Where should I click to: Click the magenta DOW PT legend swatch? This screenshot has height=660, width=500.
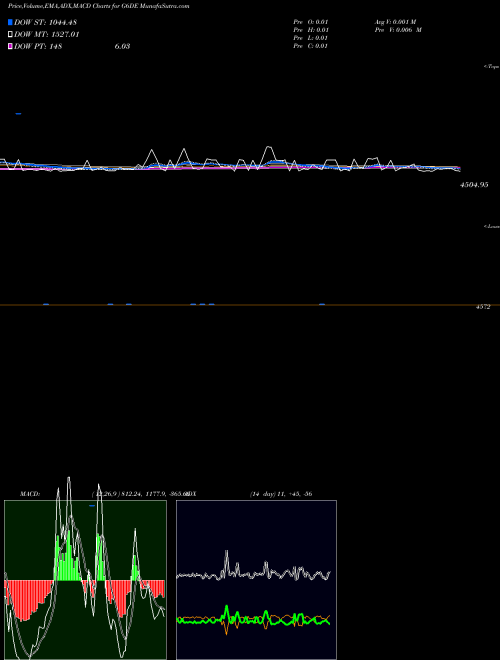10,46
